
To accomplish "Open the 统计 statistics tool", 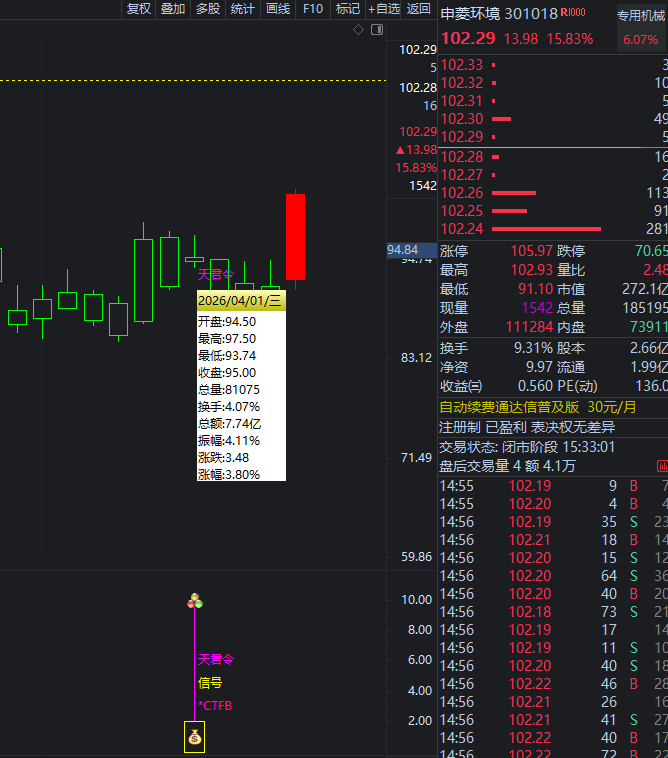I will coord(243,9).
